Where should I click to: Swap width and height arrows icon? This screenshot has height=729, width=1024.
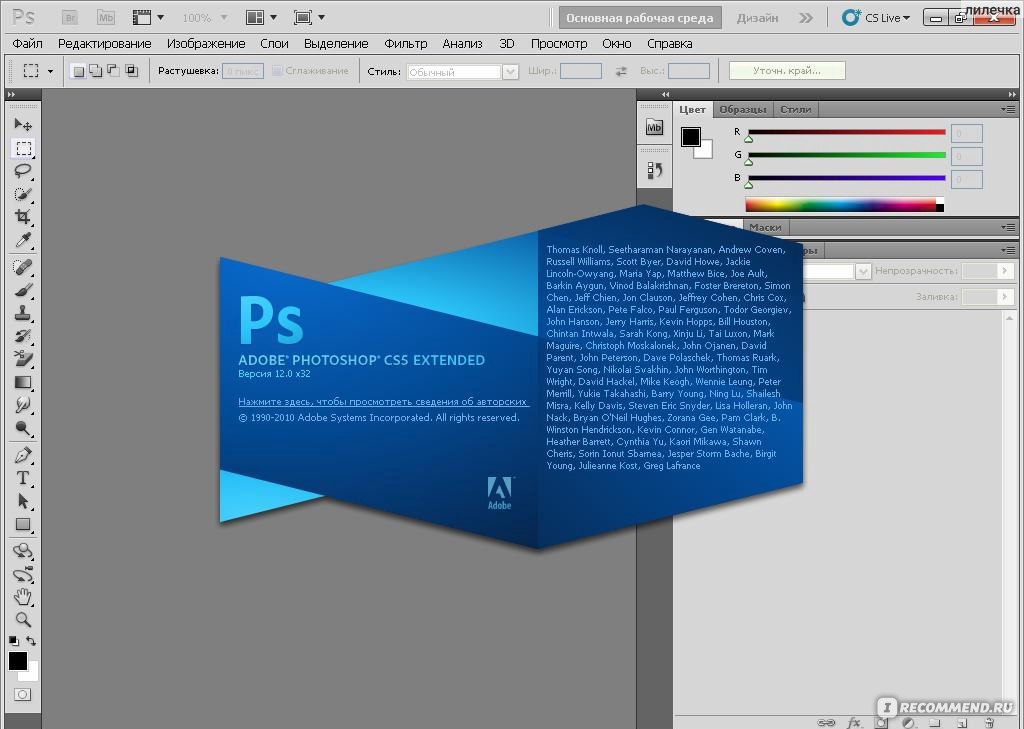621,71
